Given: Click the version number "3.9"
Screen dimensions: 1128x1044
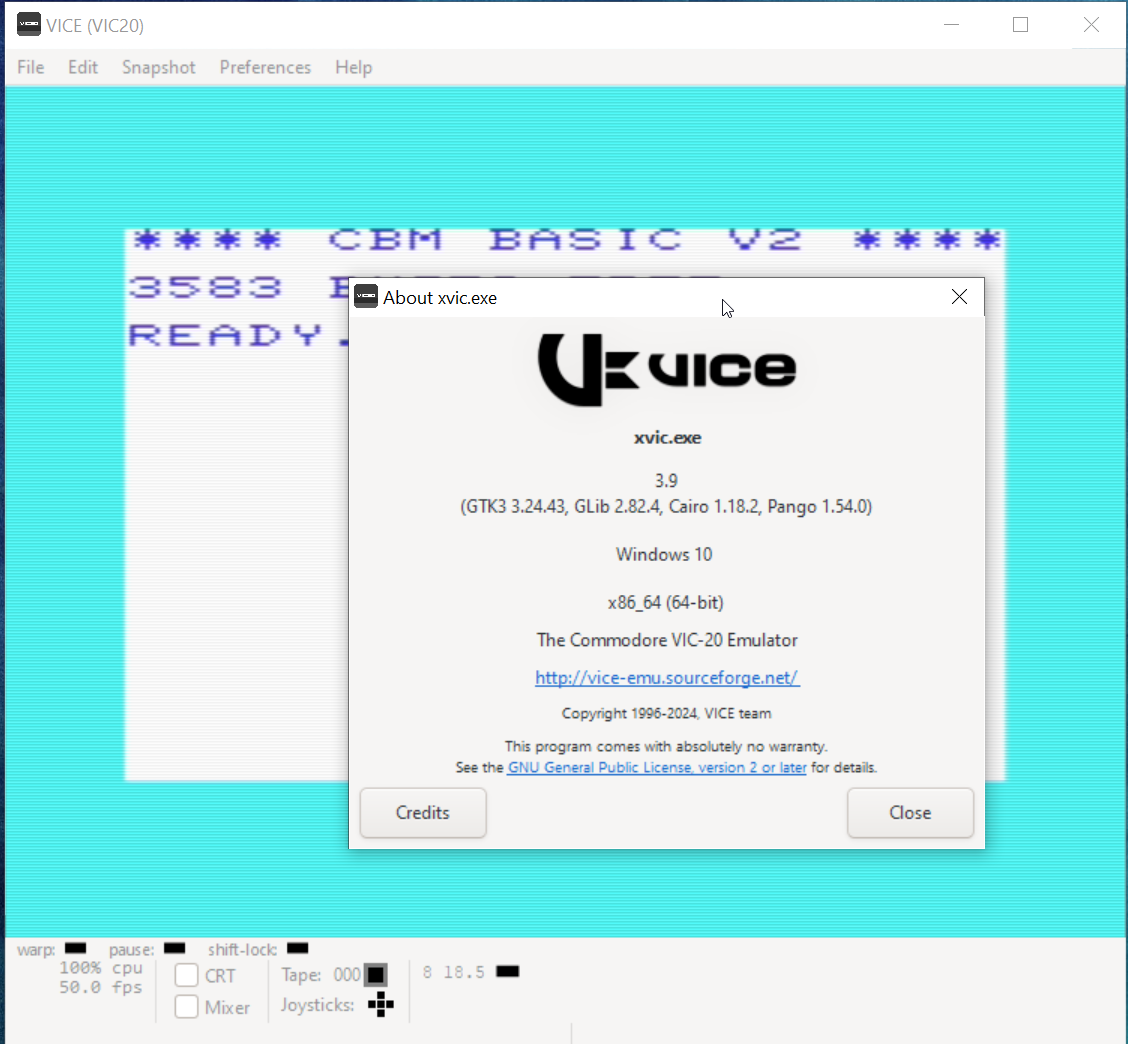Looking at the screenshot, I should 666,481.
